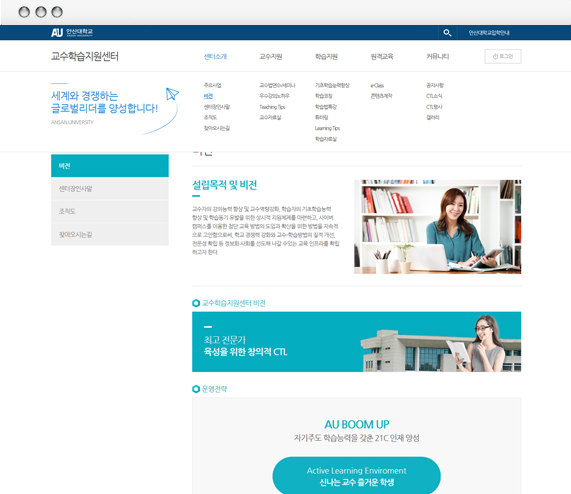
Task: Select 센터장인사말 in left sidebar
Action: (110, 189)
